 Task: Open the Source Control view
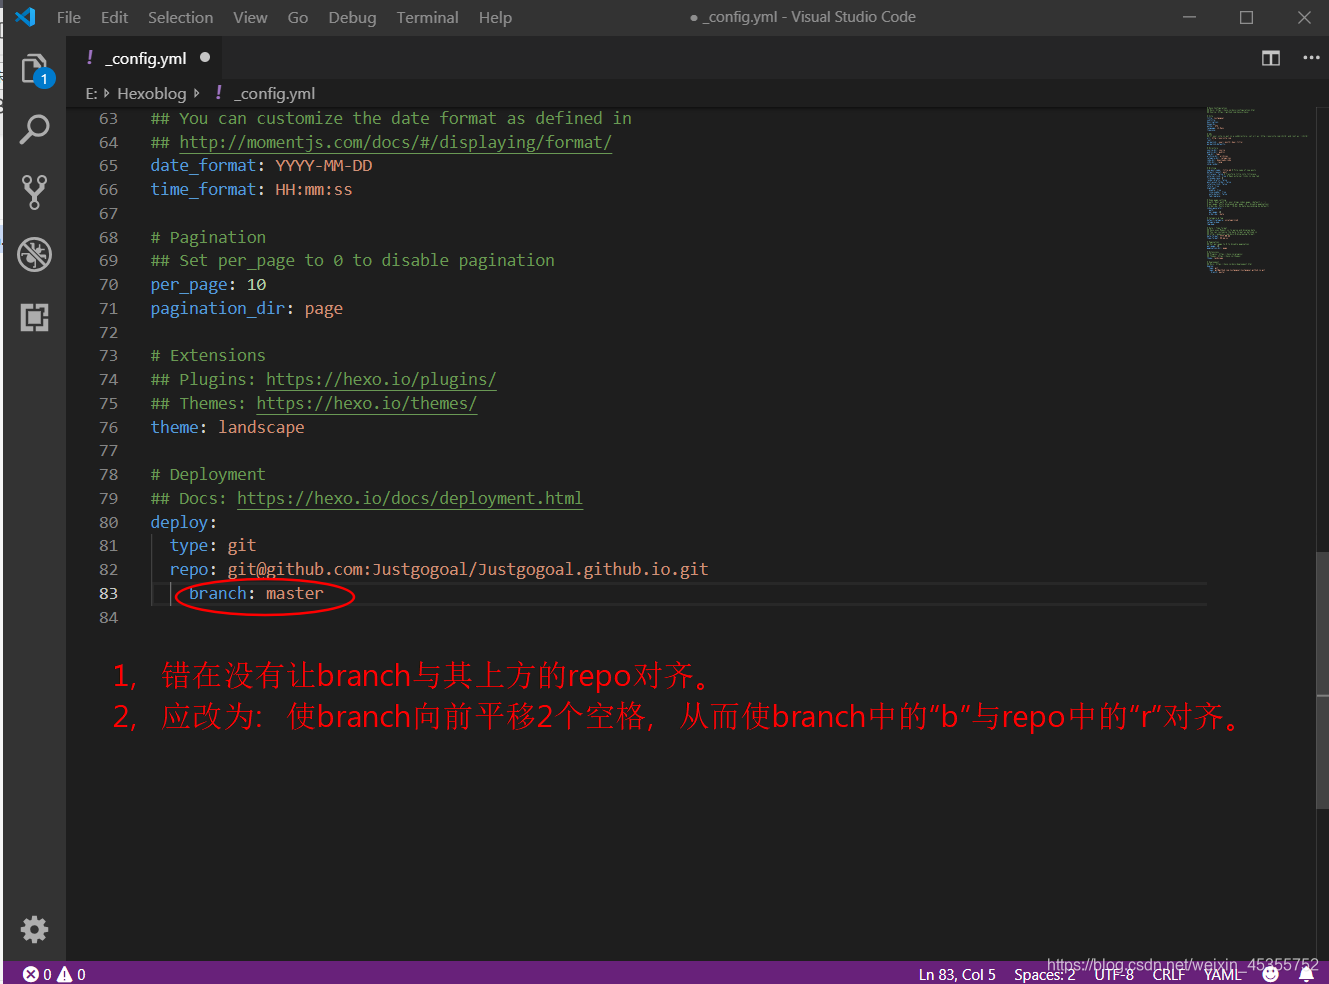(x=35, y=191)
